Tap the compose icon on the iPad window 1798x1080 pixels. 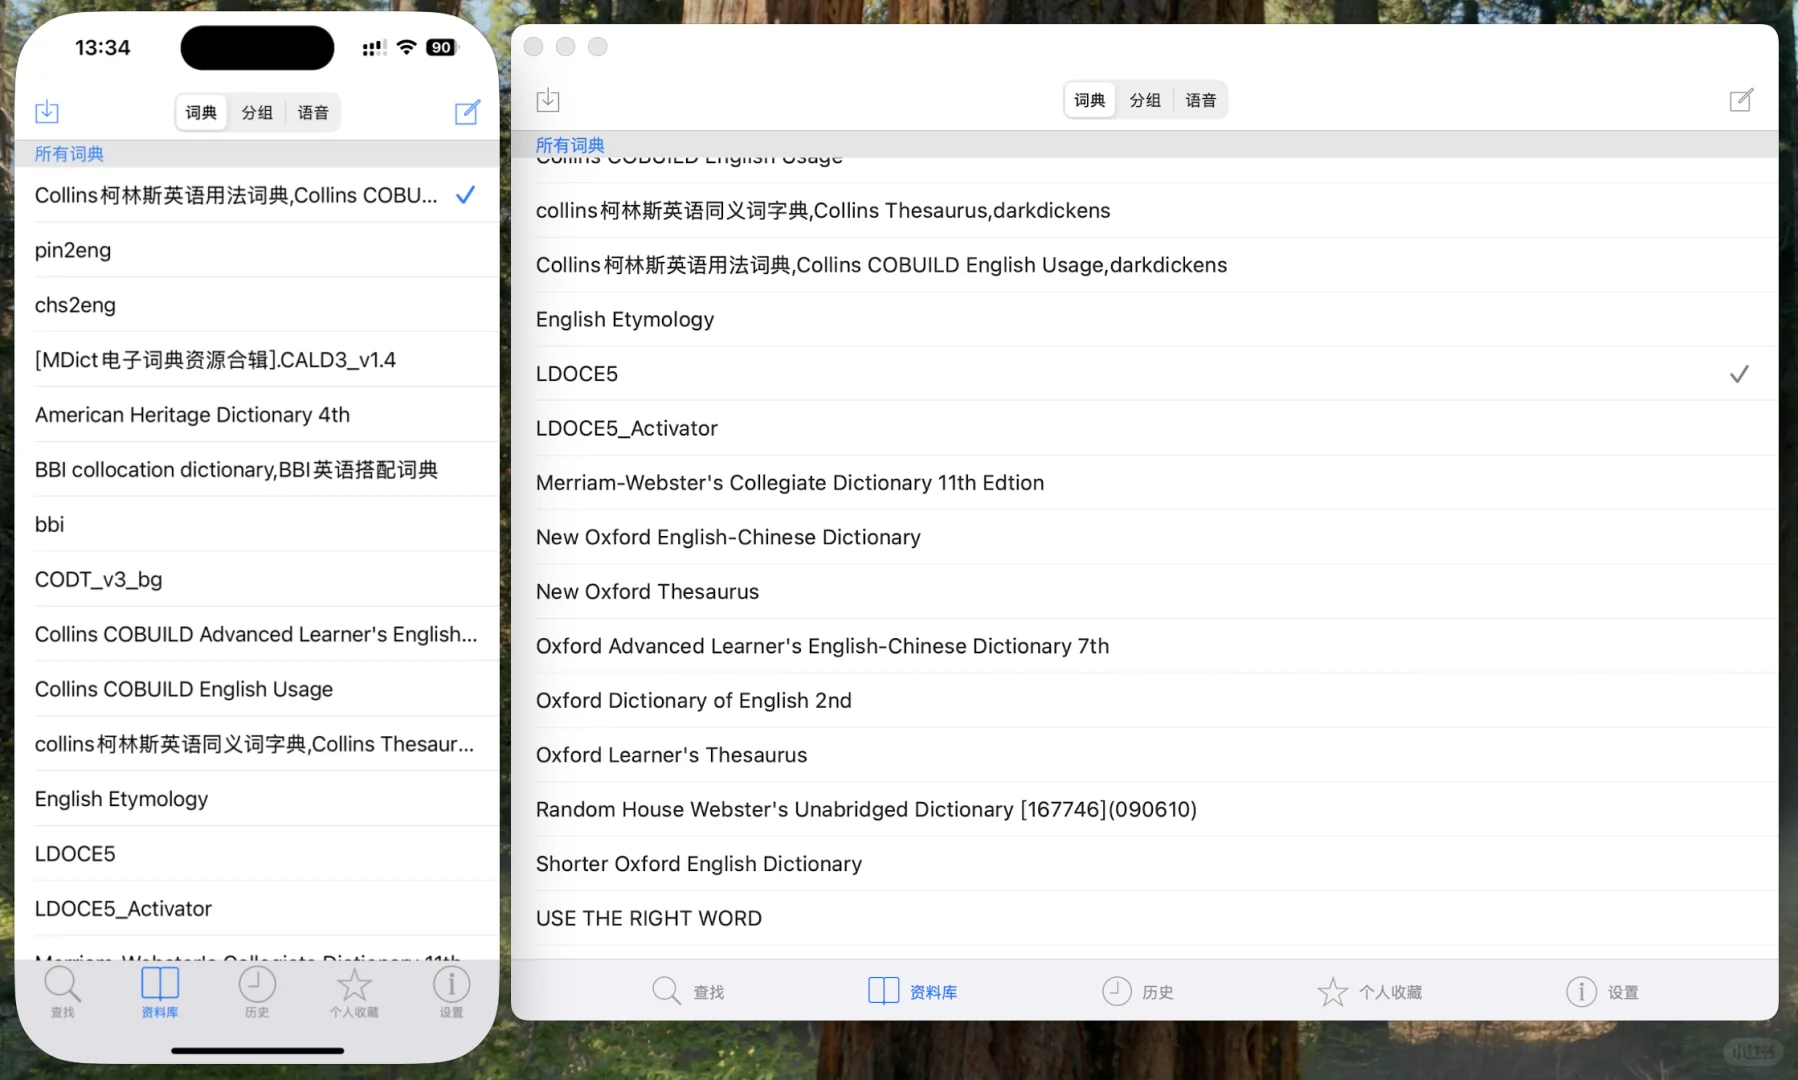click(x=1741, y=100)
